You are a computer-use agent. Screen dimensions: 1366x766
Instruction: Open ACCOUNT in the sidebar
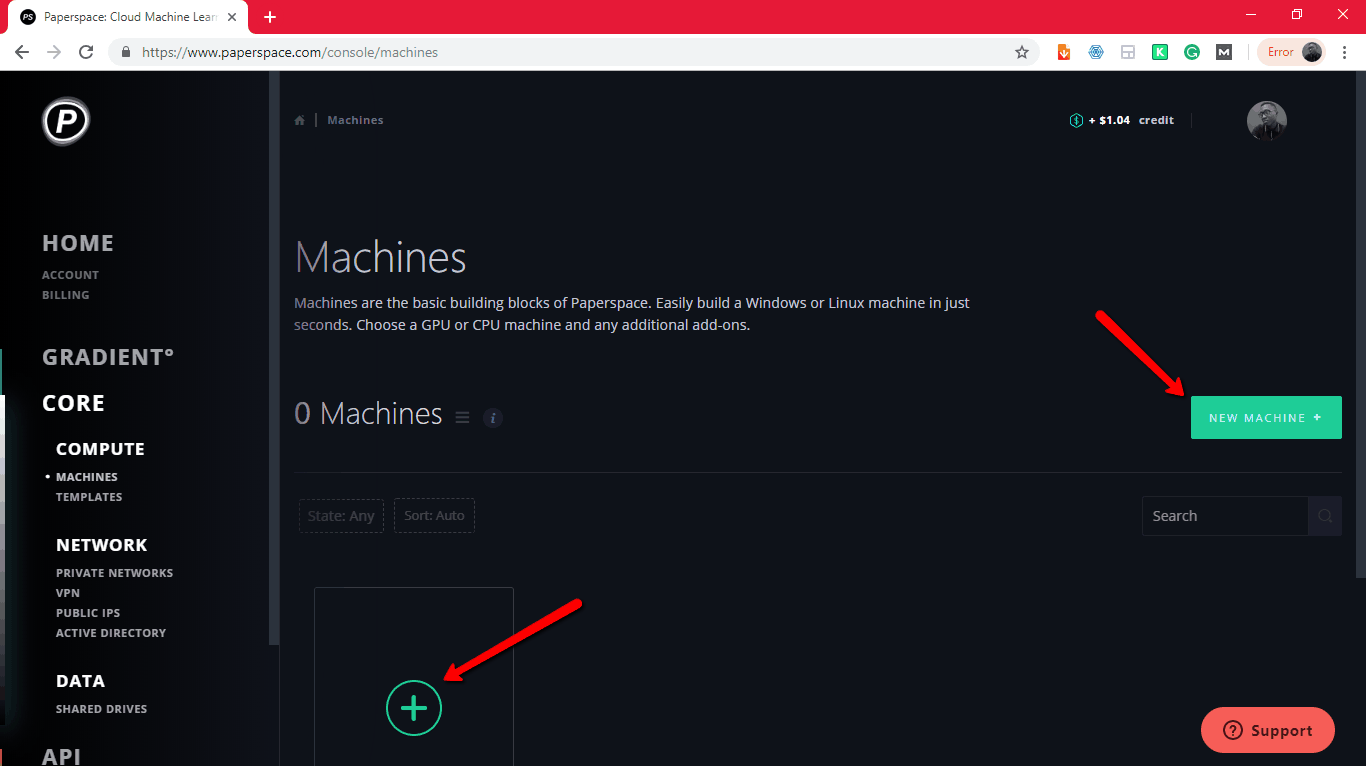[70, 275]
